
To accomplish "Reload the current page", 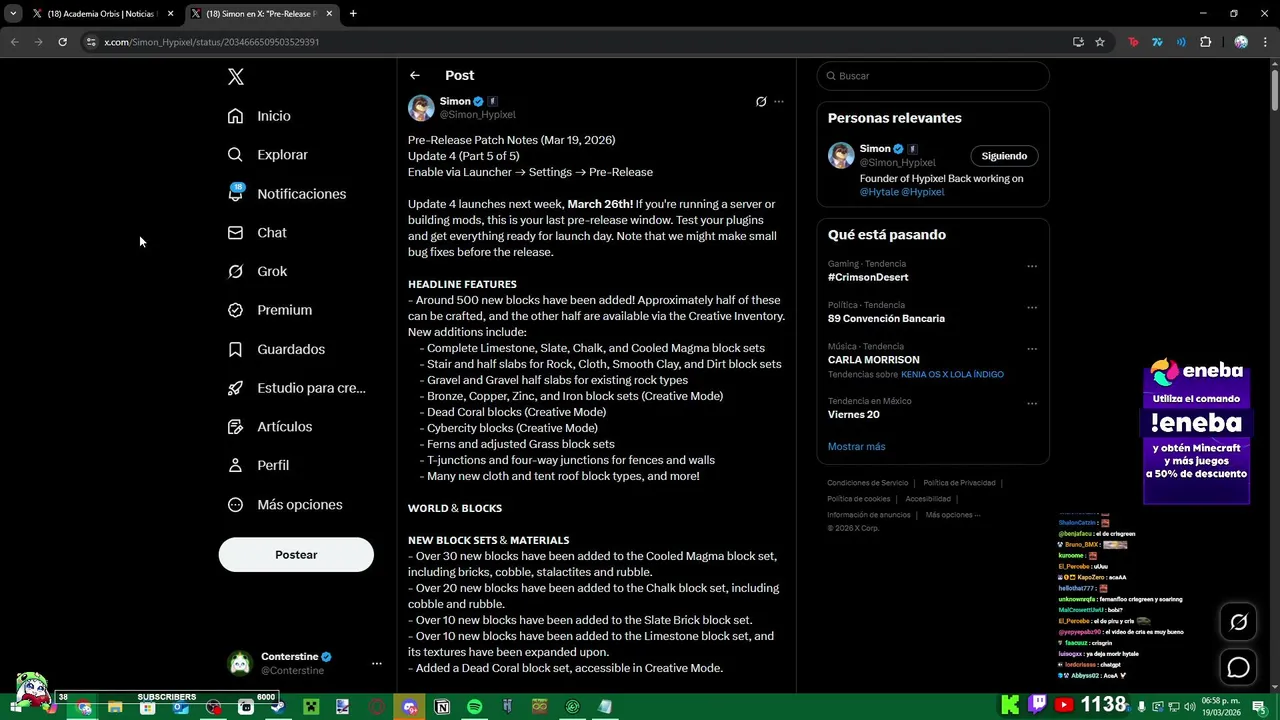I will pyautogui.click(x=62, y=42).
